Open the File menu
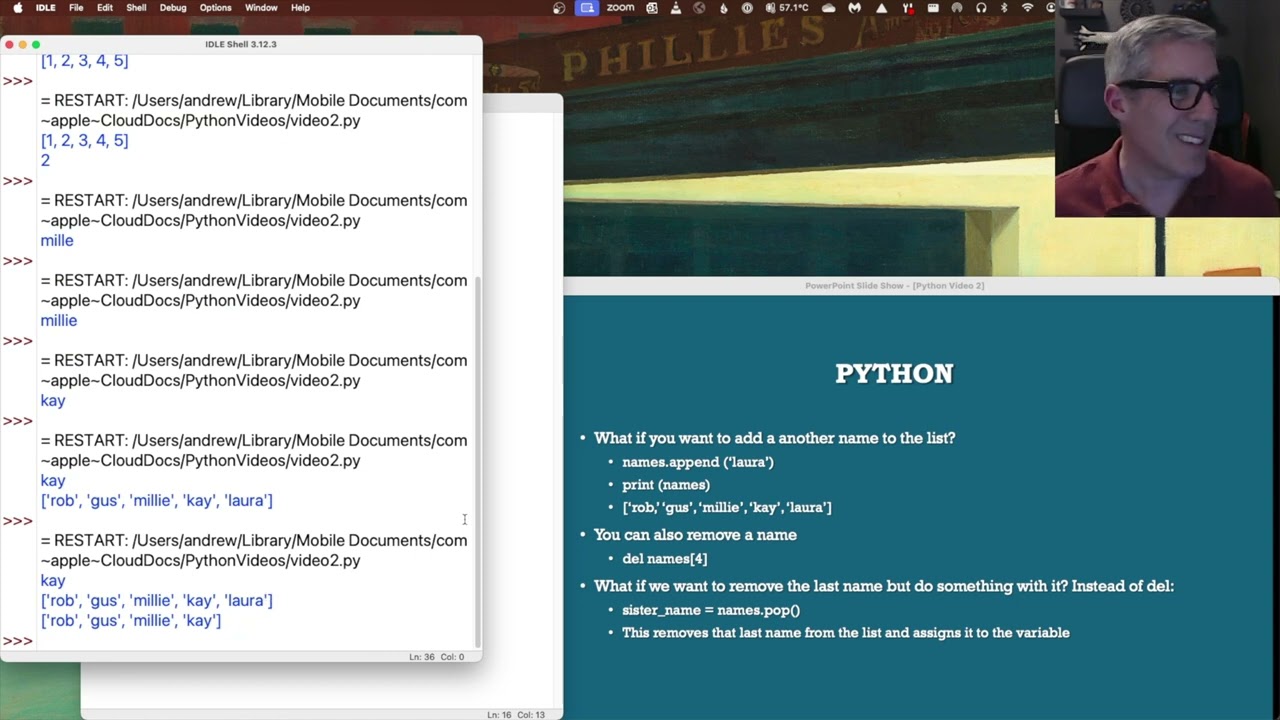The height and width of the screenshot is (720, 1280). 76,7
